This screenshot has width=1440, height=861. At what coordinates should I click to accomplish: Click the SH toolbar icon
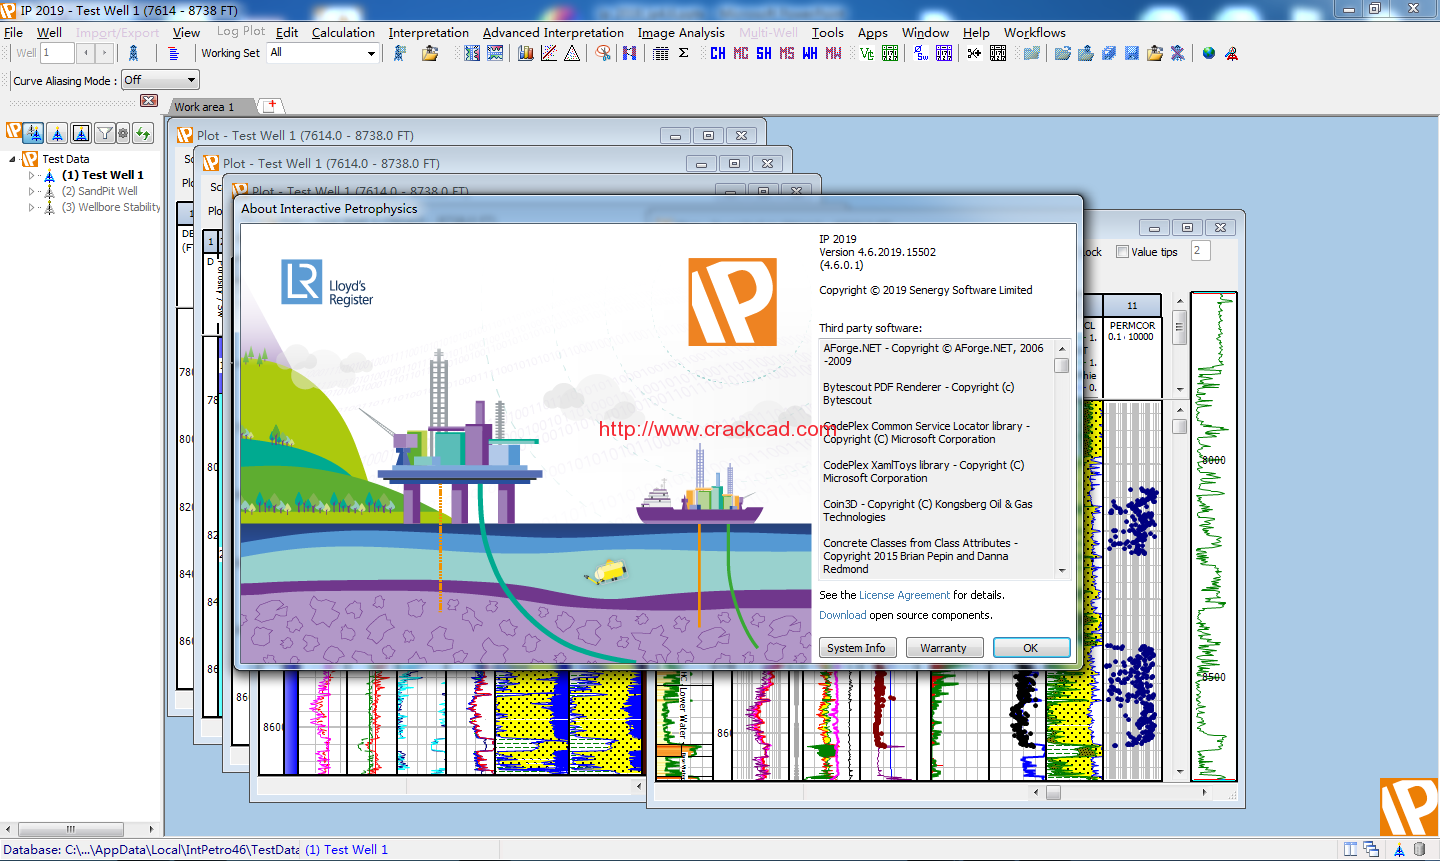tap(764, 53)
